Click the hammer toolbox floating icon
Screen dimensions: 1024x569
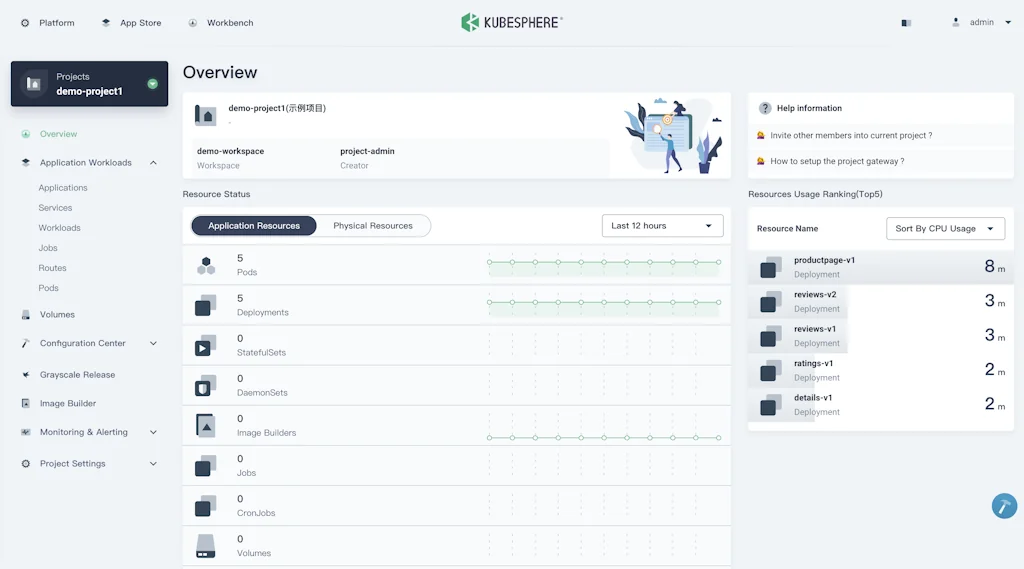1004,506
